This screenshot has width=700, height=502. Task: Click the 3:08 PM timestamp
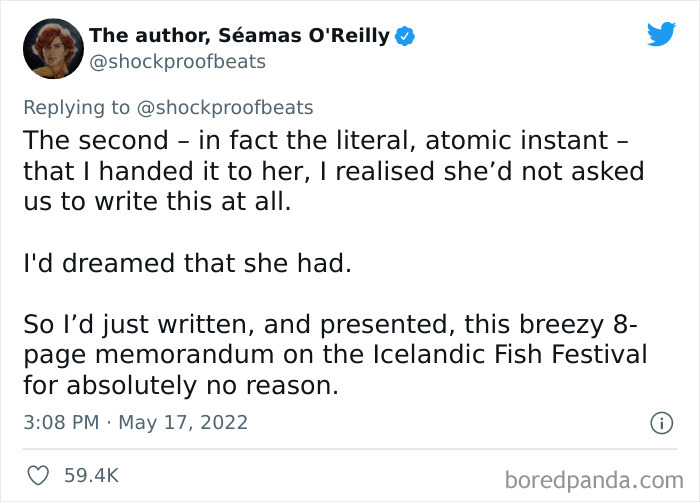[x=60, y=423]
